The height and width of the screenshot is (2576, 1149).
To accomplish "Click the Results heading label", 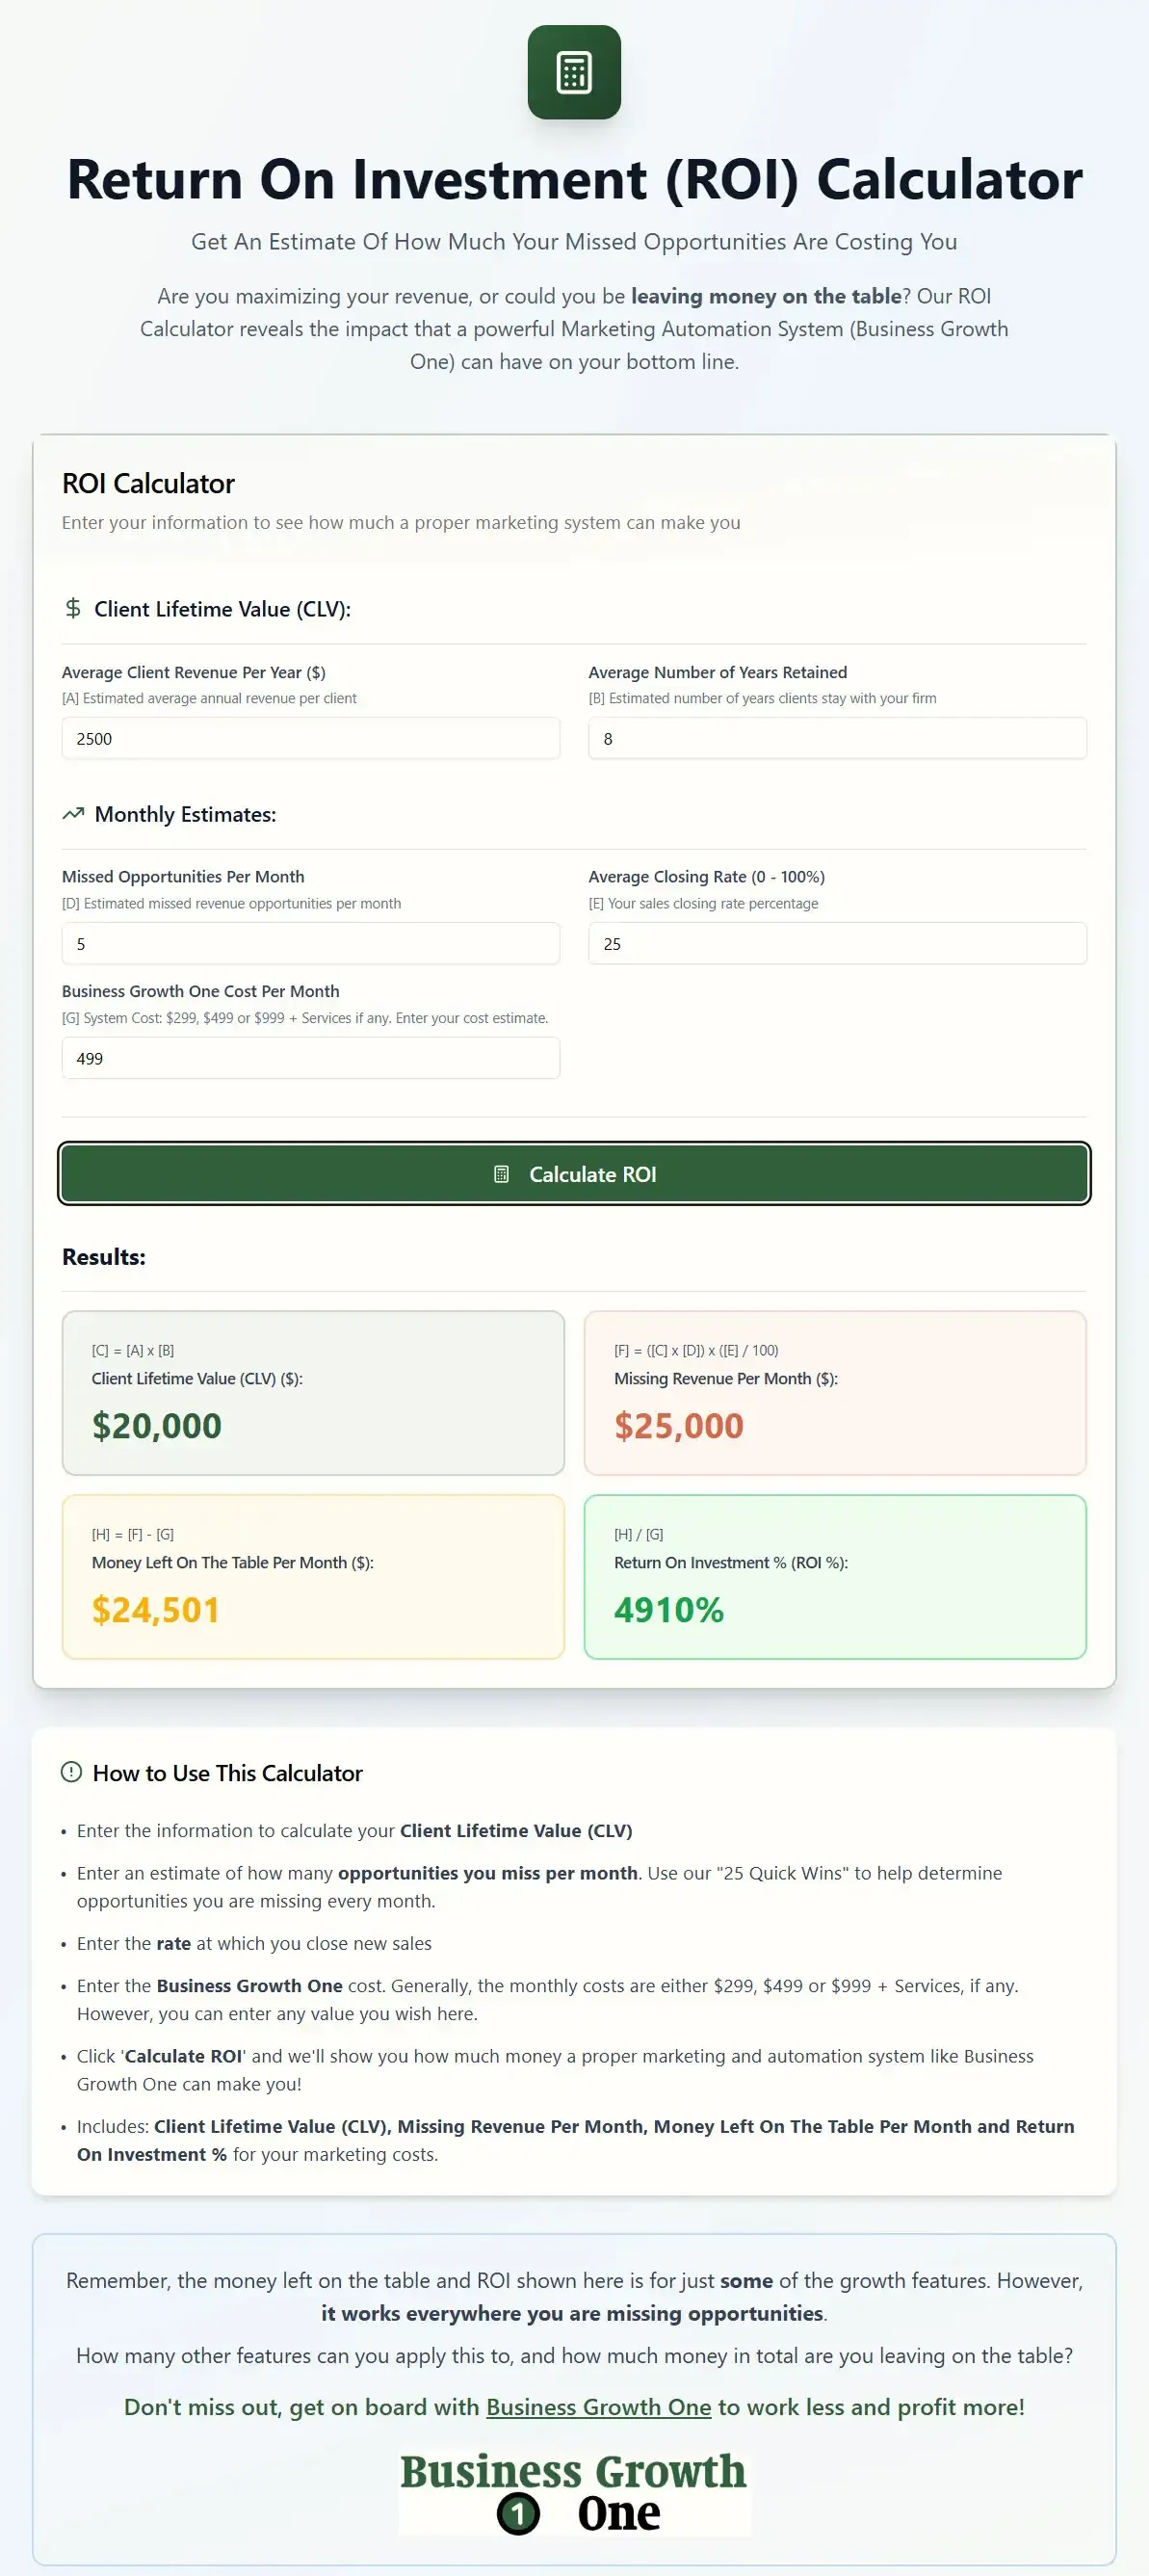I will point(103,1256).
